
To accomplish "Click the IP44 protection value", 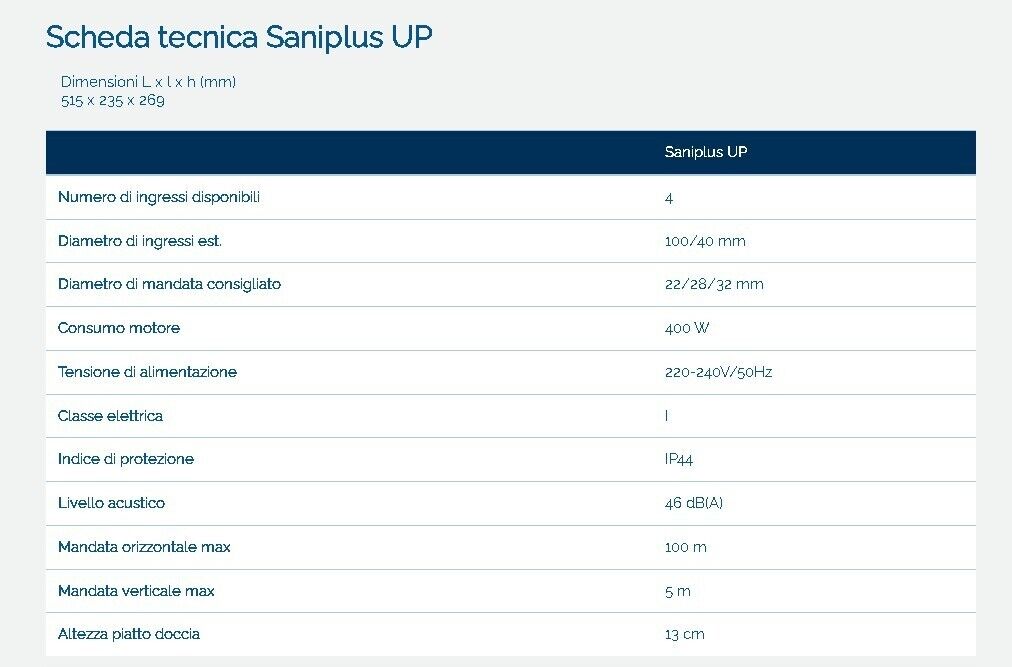I will click(678, 459).
